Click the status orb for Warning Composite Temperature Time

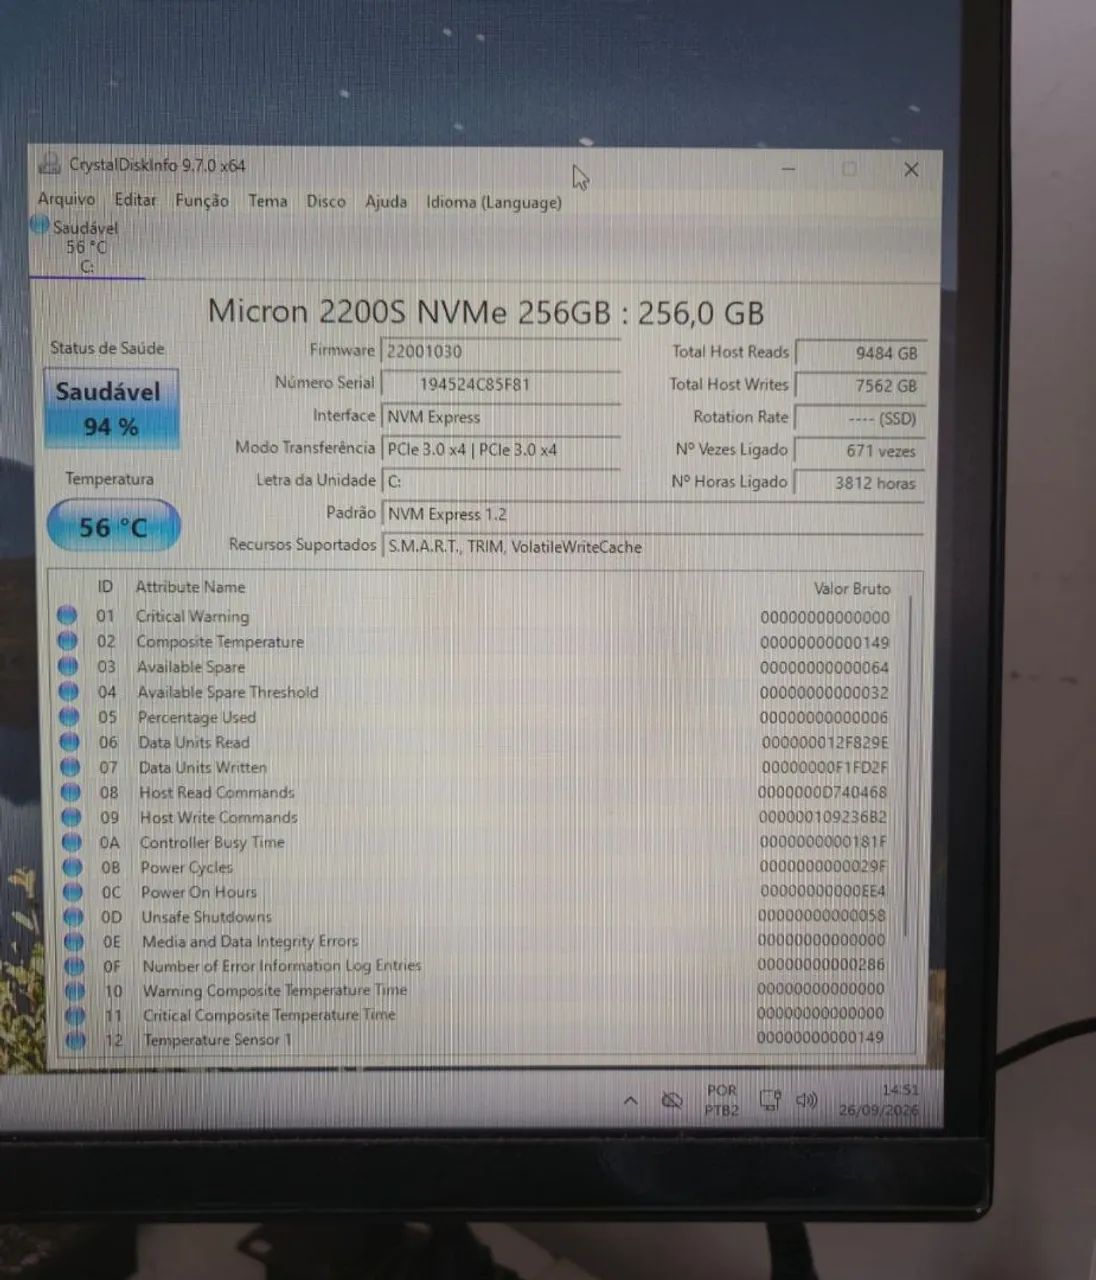[x=74, y=991]
